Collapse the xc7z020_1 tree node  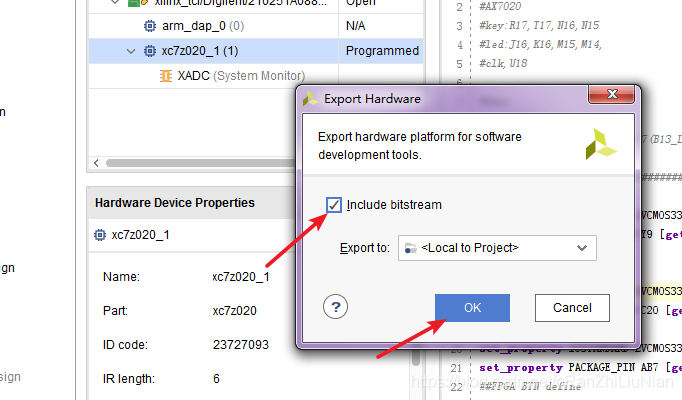click(130, 51)
